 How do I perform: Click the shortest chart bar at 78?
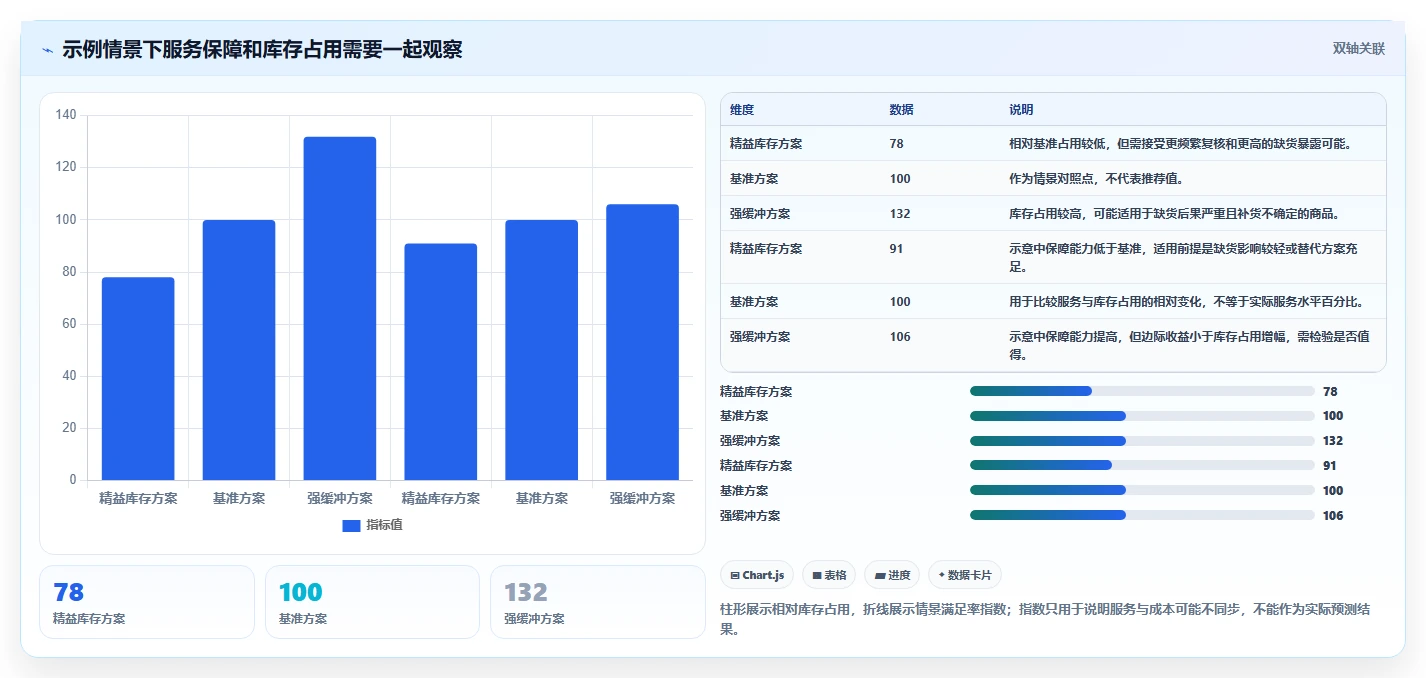(x=138, y=378)
